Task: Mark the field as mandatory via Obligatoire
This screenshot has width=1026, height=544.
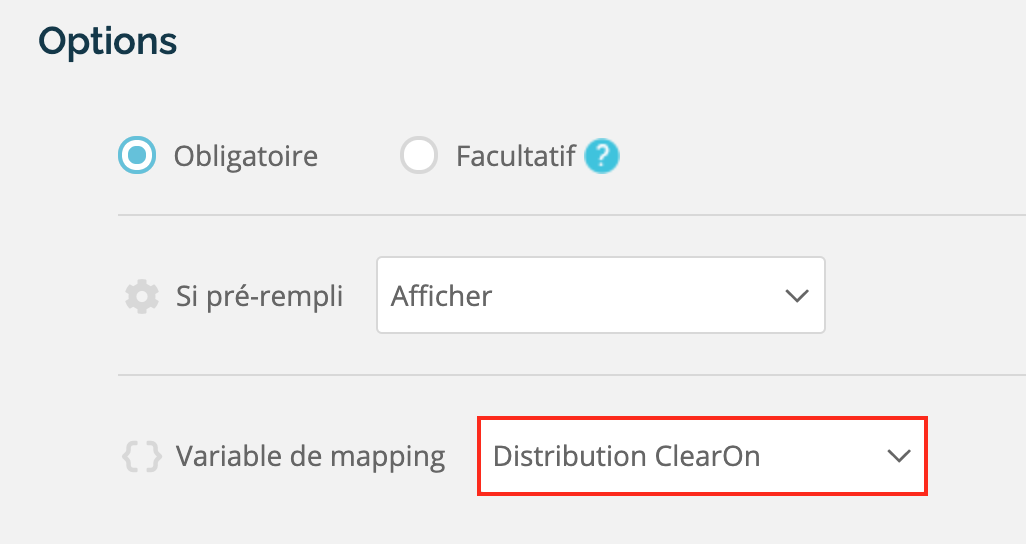Action: coord(137,155)
